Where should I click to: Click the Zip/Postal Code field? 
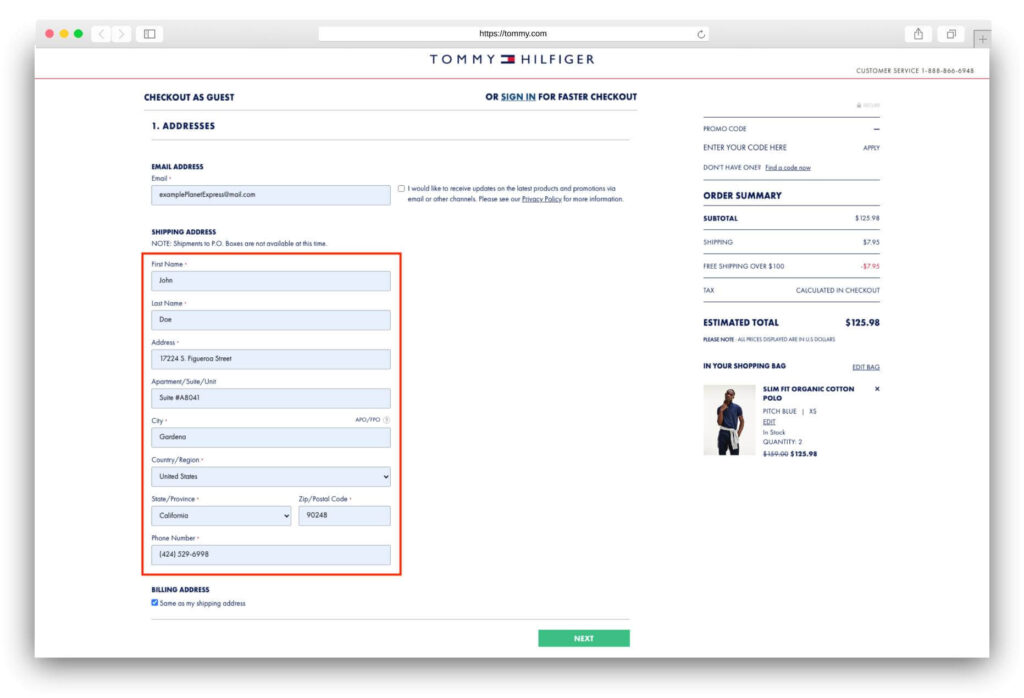344,516
